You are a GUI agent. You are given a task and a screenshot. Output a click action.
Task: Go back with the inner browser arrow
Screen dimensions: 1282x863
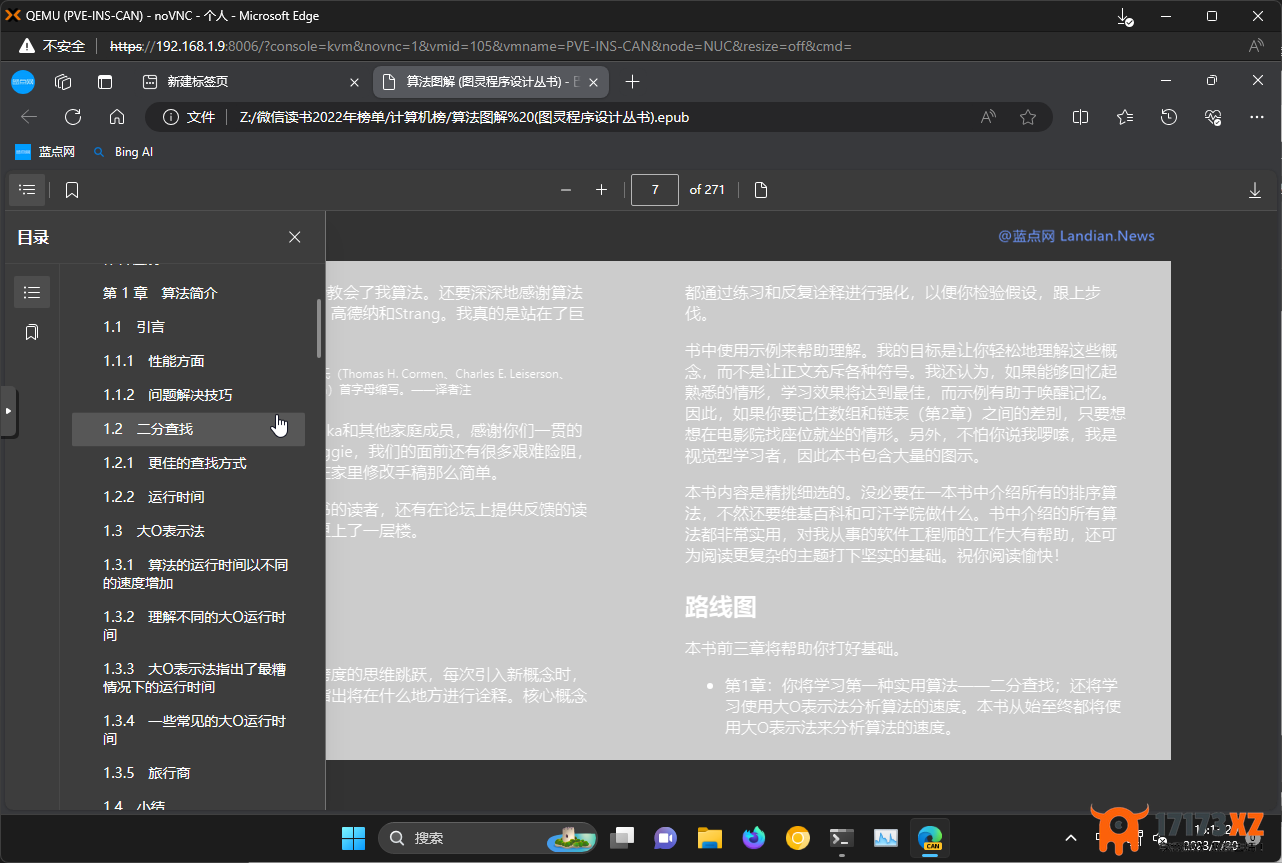(x=29, y=117)
